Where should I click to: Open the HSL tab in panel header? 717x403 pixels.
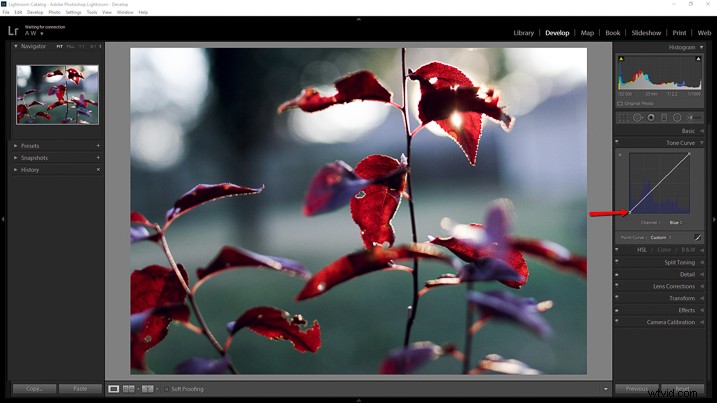point(642,250)
